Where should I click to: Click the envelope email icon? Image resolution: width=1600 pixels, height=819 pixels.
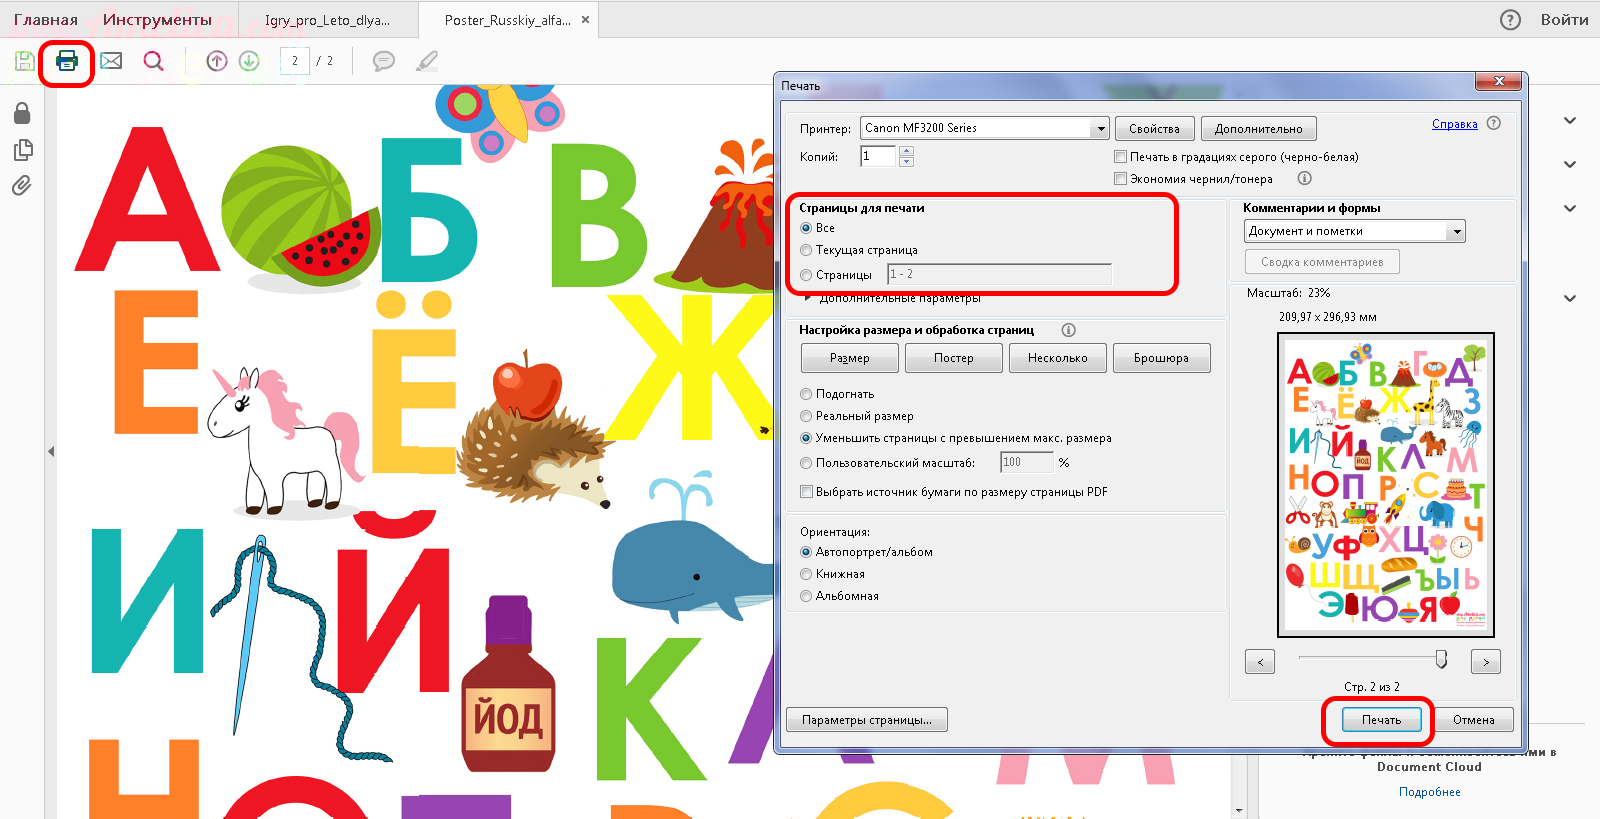(111, 61)
